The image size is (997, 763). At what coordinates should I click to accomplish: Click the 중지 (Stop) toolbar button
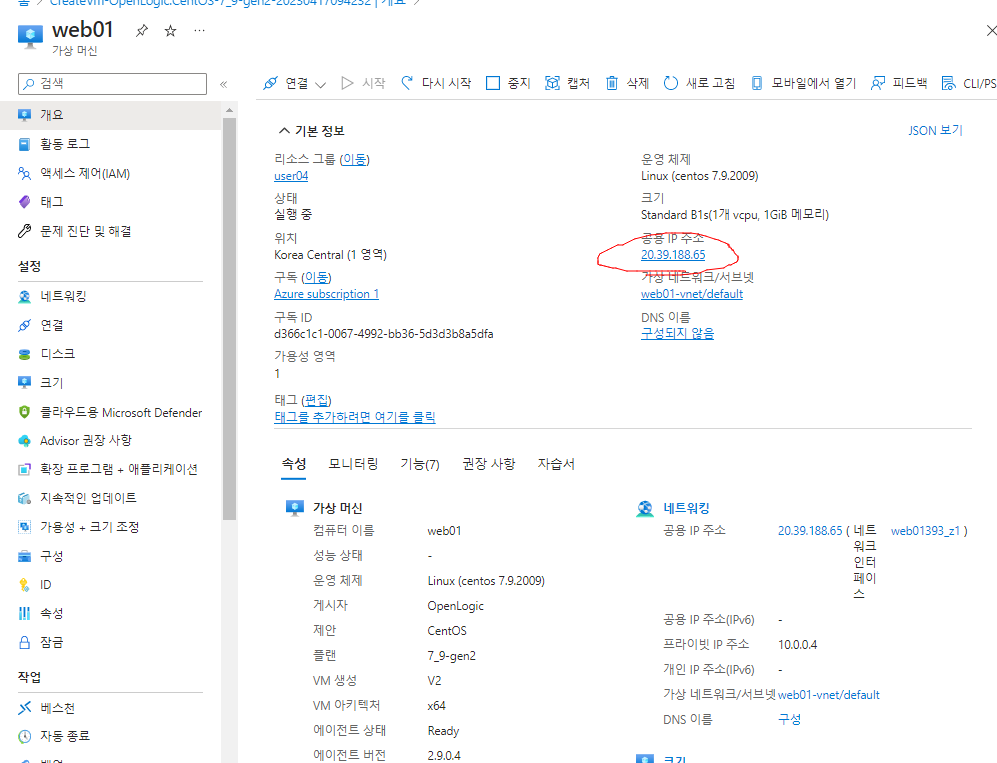(508, 83)
